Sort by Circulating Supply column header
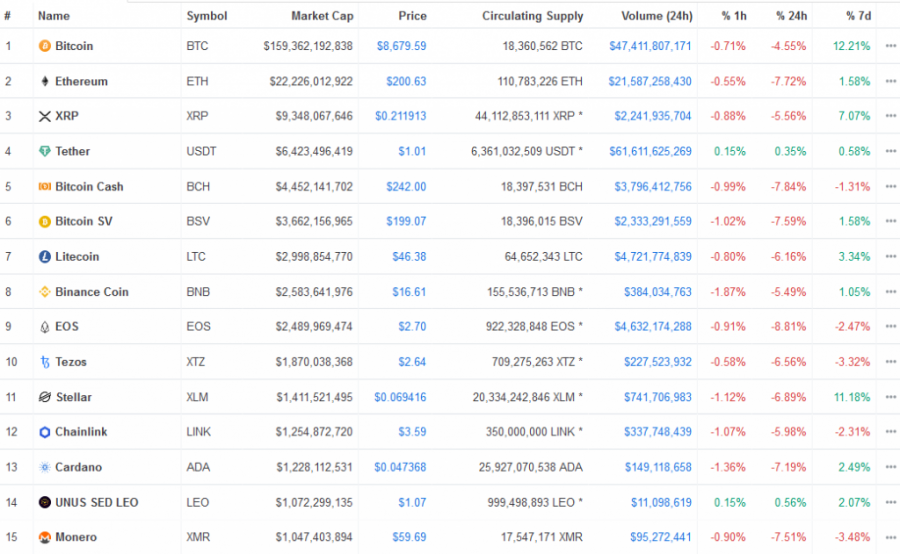Viewport: 900px width, 554px height. coord(532,16)
